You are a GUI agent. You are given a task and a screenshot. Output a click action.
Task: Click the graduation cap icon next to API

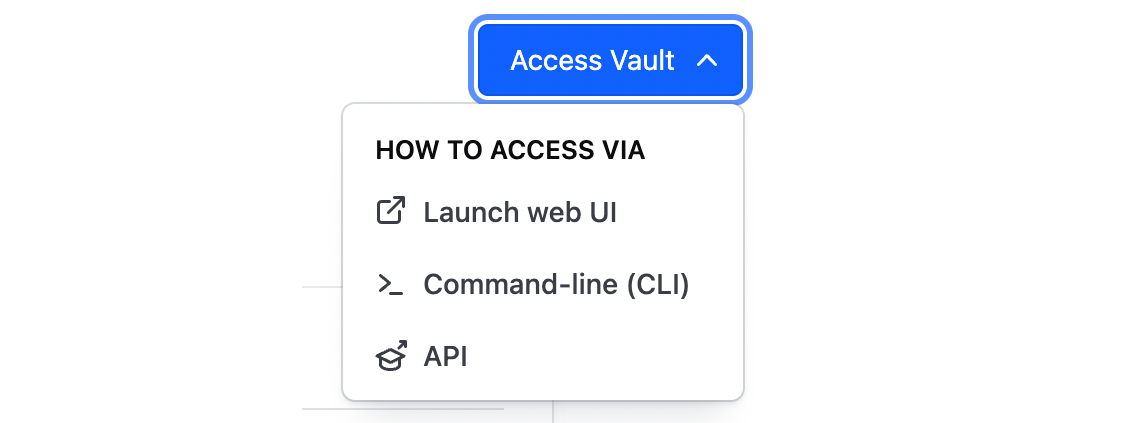[391, 357]
